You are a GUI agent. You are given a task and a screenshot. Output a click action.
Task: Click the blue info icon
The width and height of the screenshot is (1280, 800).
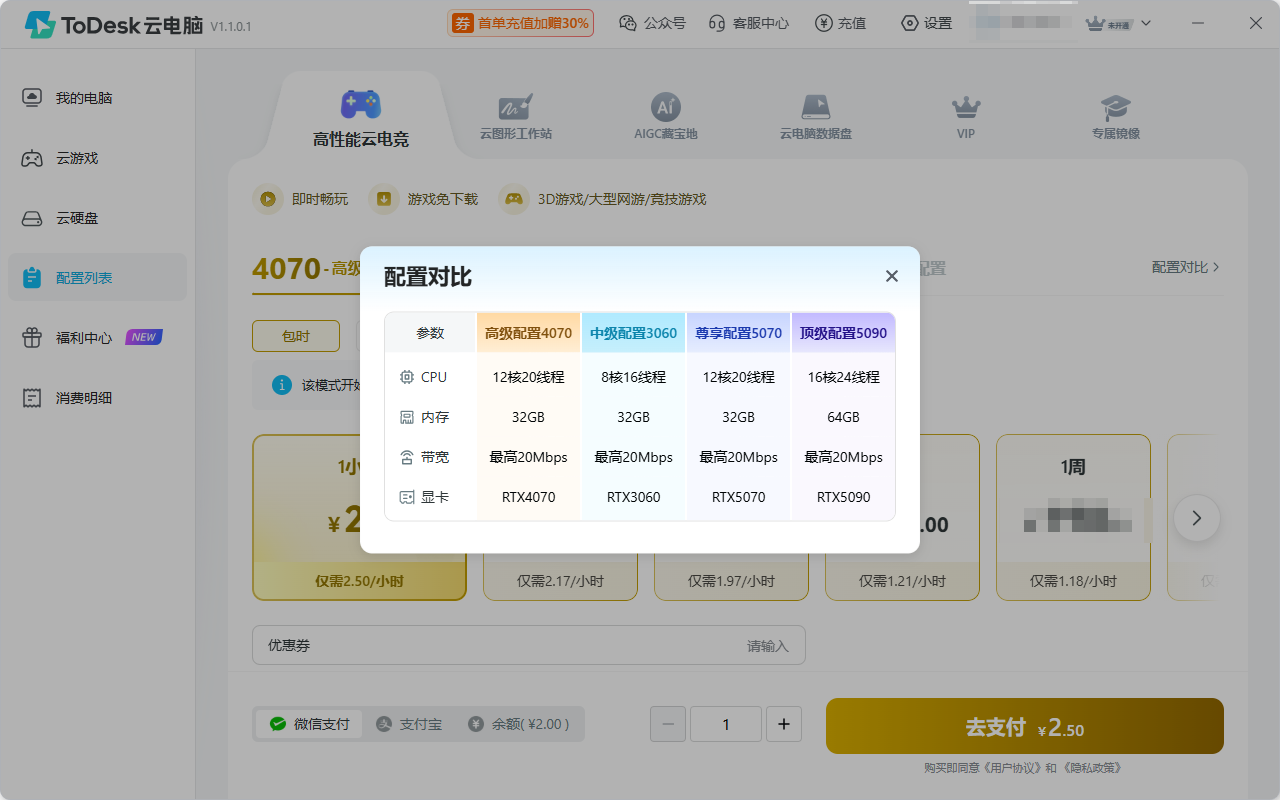[282, 385]
